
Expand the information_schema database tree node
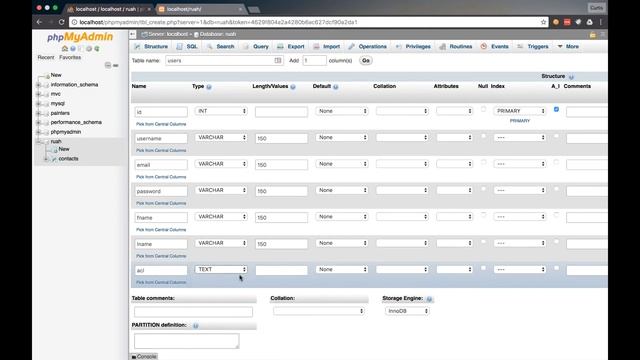point(38,85)
